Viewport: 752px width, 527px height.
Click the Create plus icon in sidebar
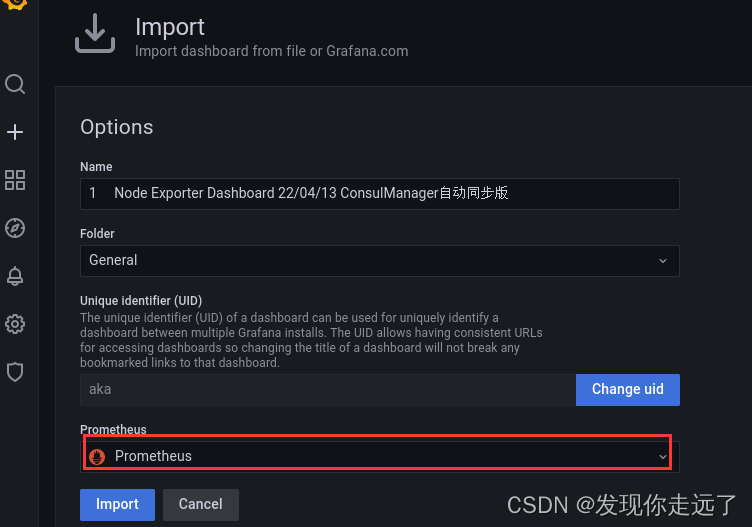pyautogui.click(x=15, y=132)
